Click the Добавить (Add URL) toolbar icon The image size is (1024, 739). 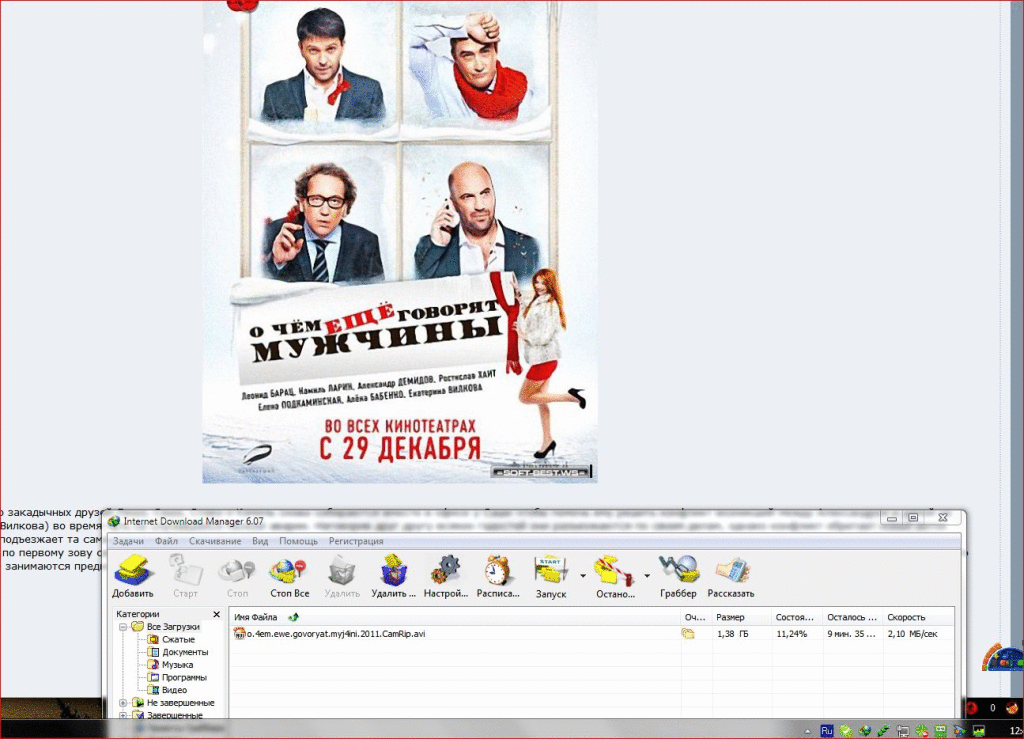point(133,570)
